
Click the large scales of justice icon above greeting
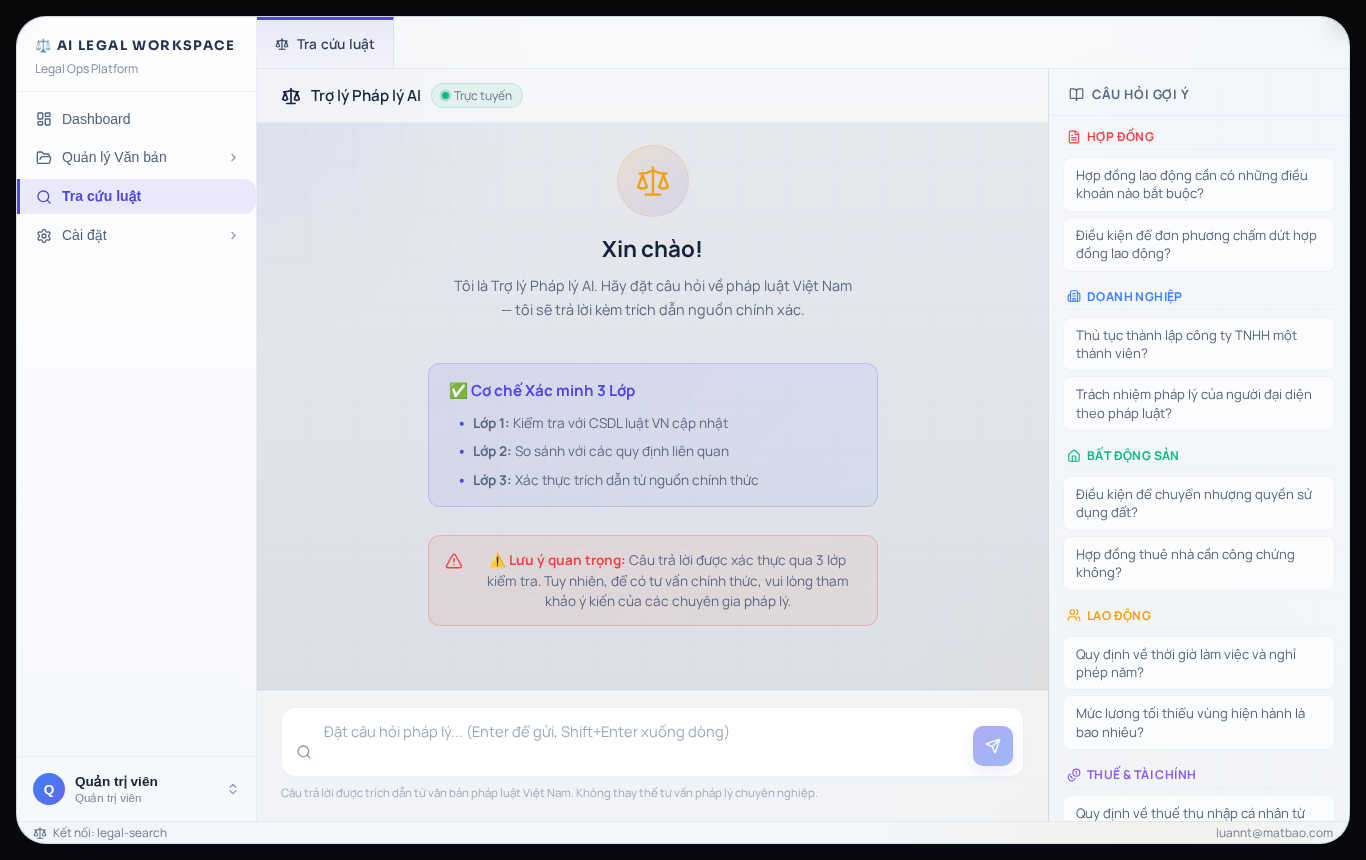(x=653, y=181)
